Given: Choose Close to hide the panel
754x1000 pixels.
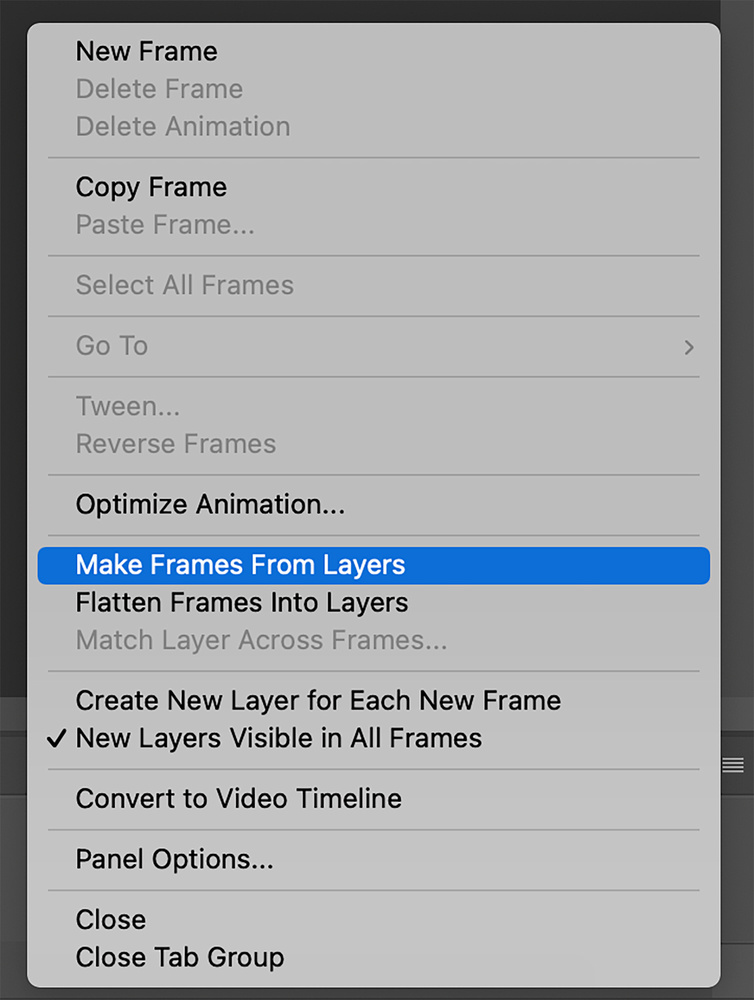Looking at the screenshot, I should 374,920.
